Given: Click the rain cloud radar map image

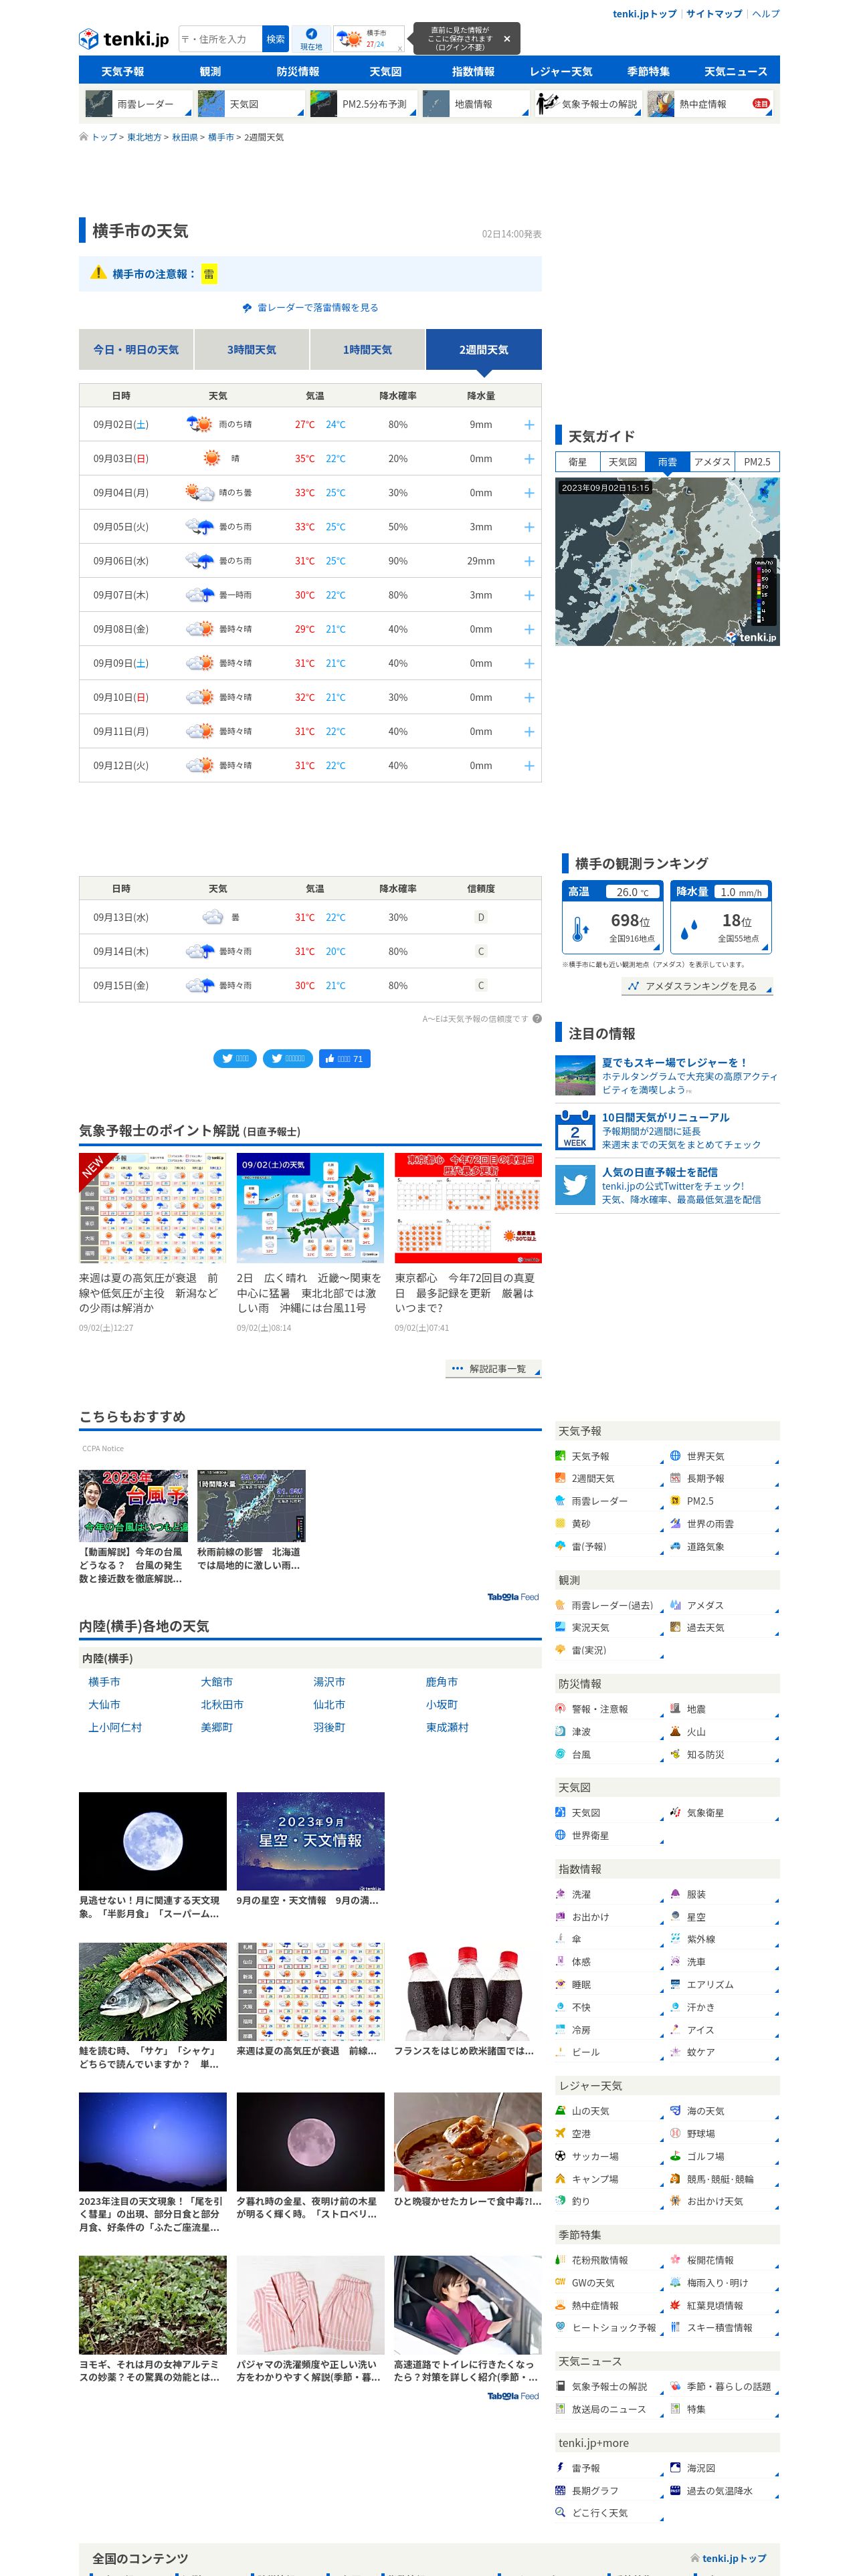Looking at the screenshot, I should pyautogui.click(x=667, y=561).
